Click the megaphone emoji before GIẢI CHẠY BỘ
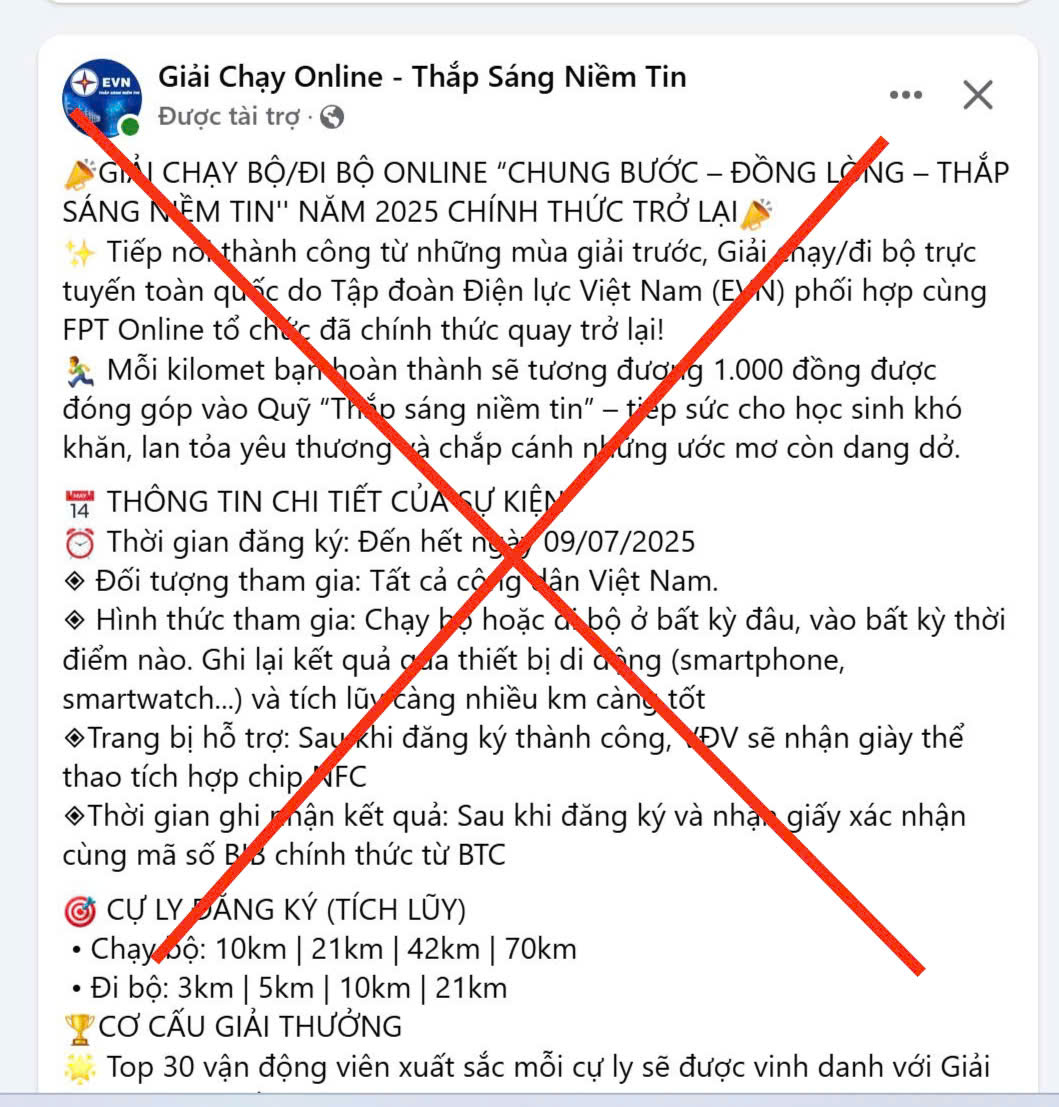 (x=79, y=174)
